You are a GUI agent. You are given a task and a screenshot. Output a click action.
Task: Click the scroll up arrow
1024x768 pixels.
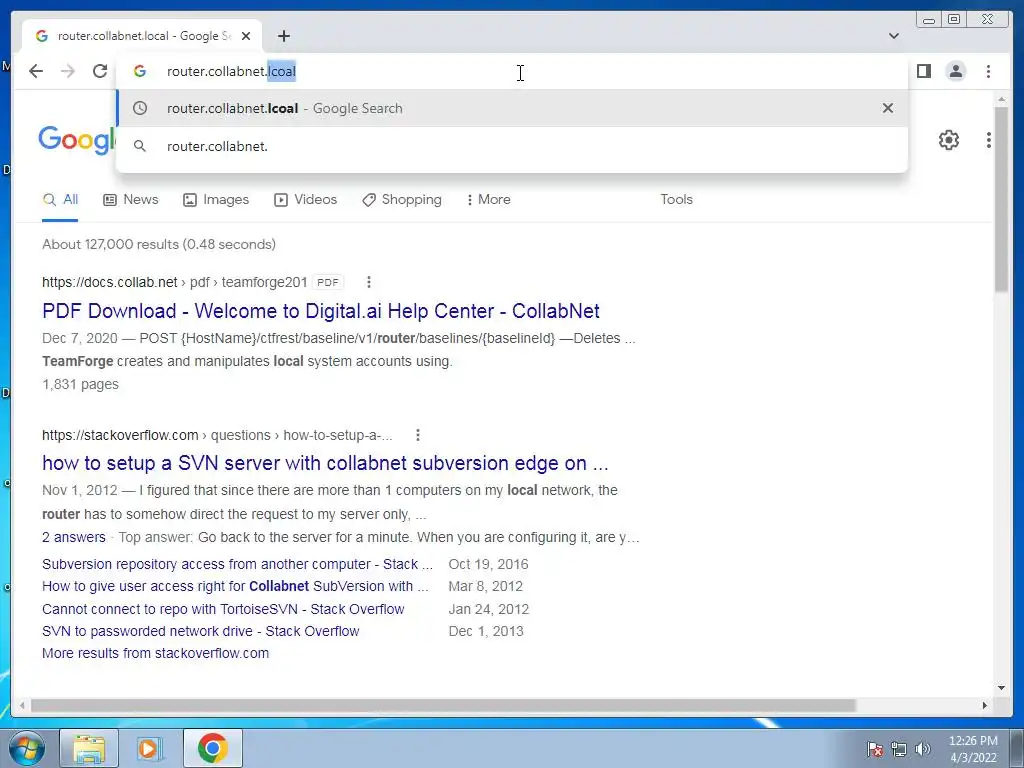pos(1001,99)
